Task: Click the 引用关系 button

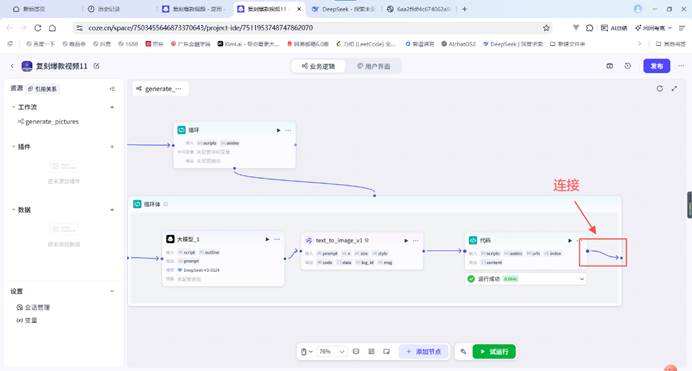Action: (x=42, y=89)
